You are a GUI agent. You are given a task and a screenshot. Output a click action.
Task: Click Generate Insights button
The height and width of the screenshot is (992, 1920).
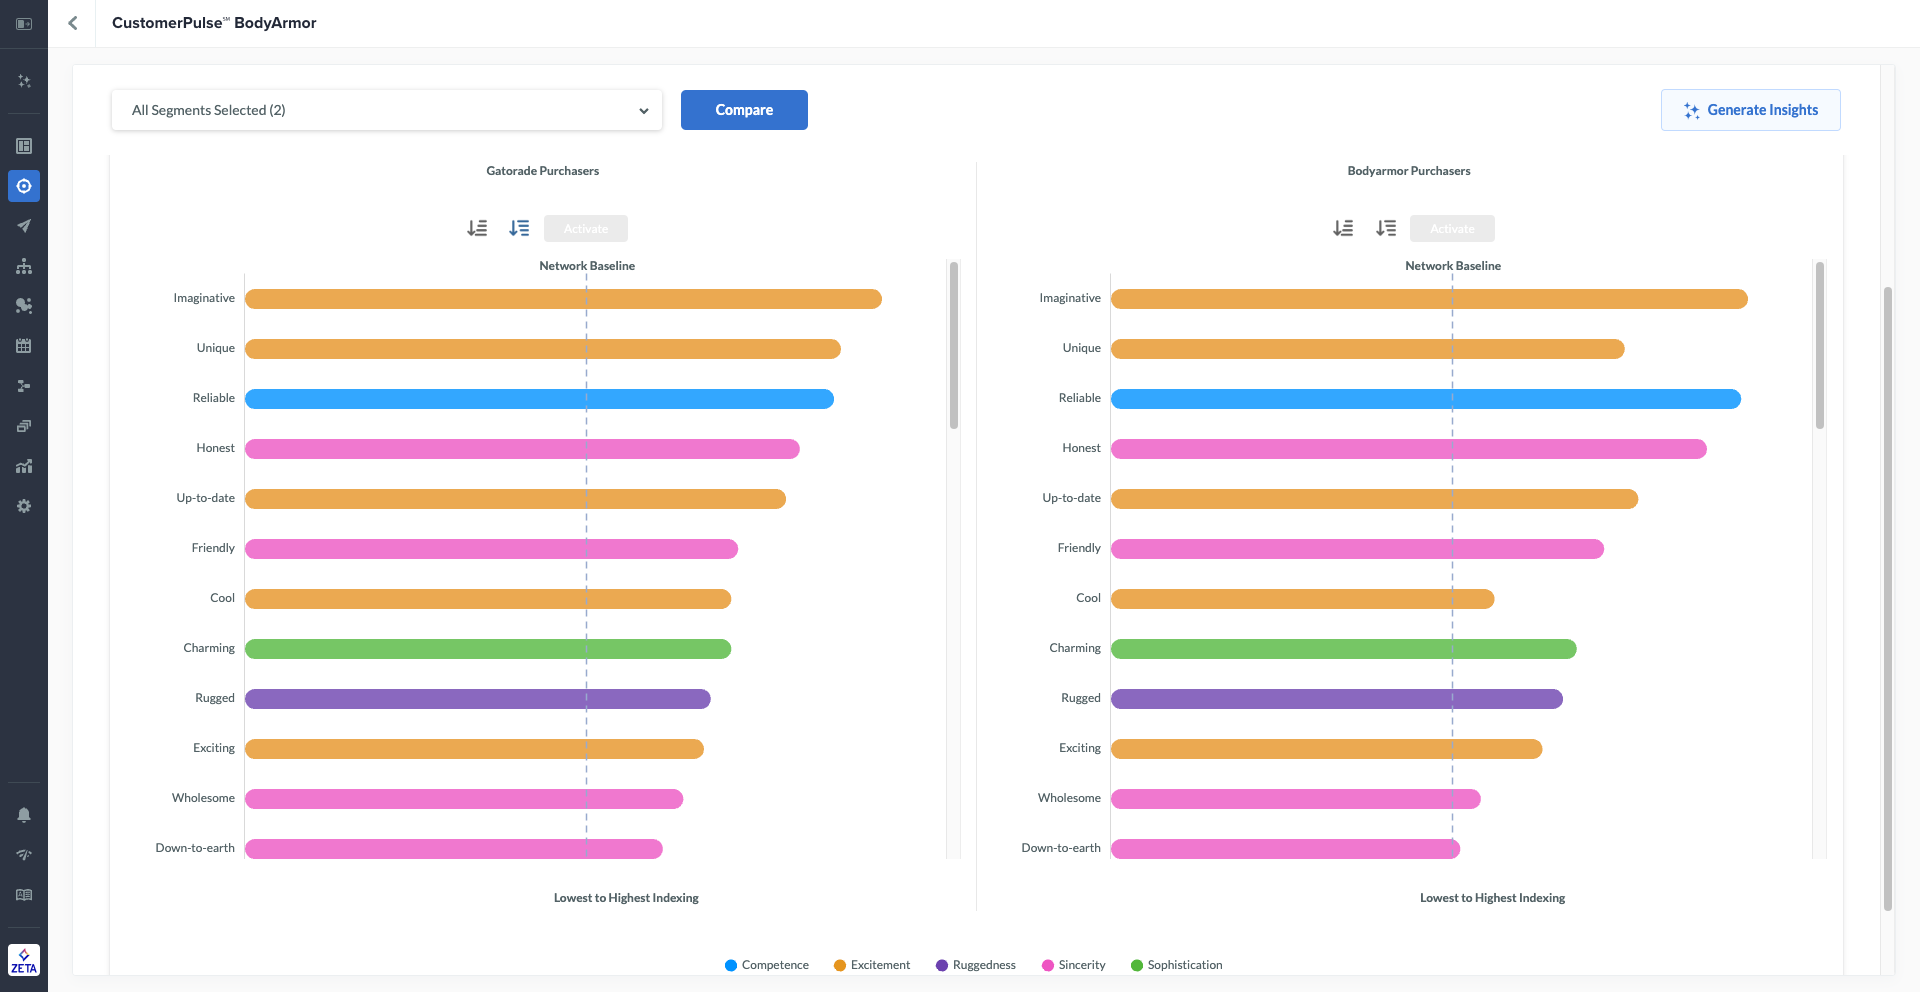[1751, 110]
